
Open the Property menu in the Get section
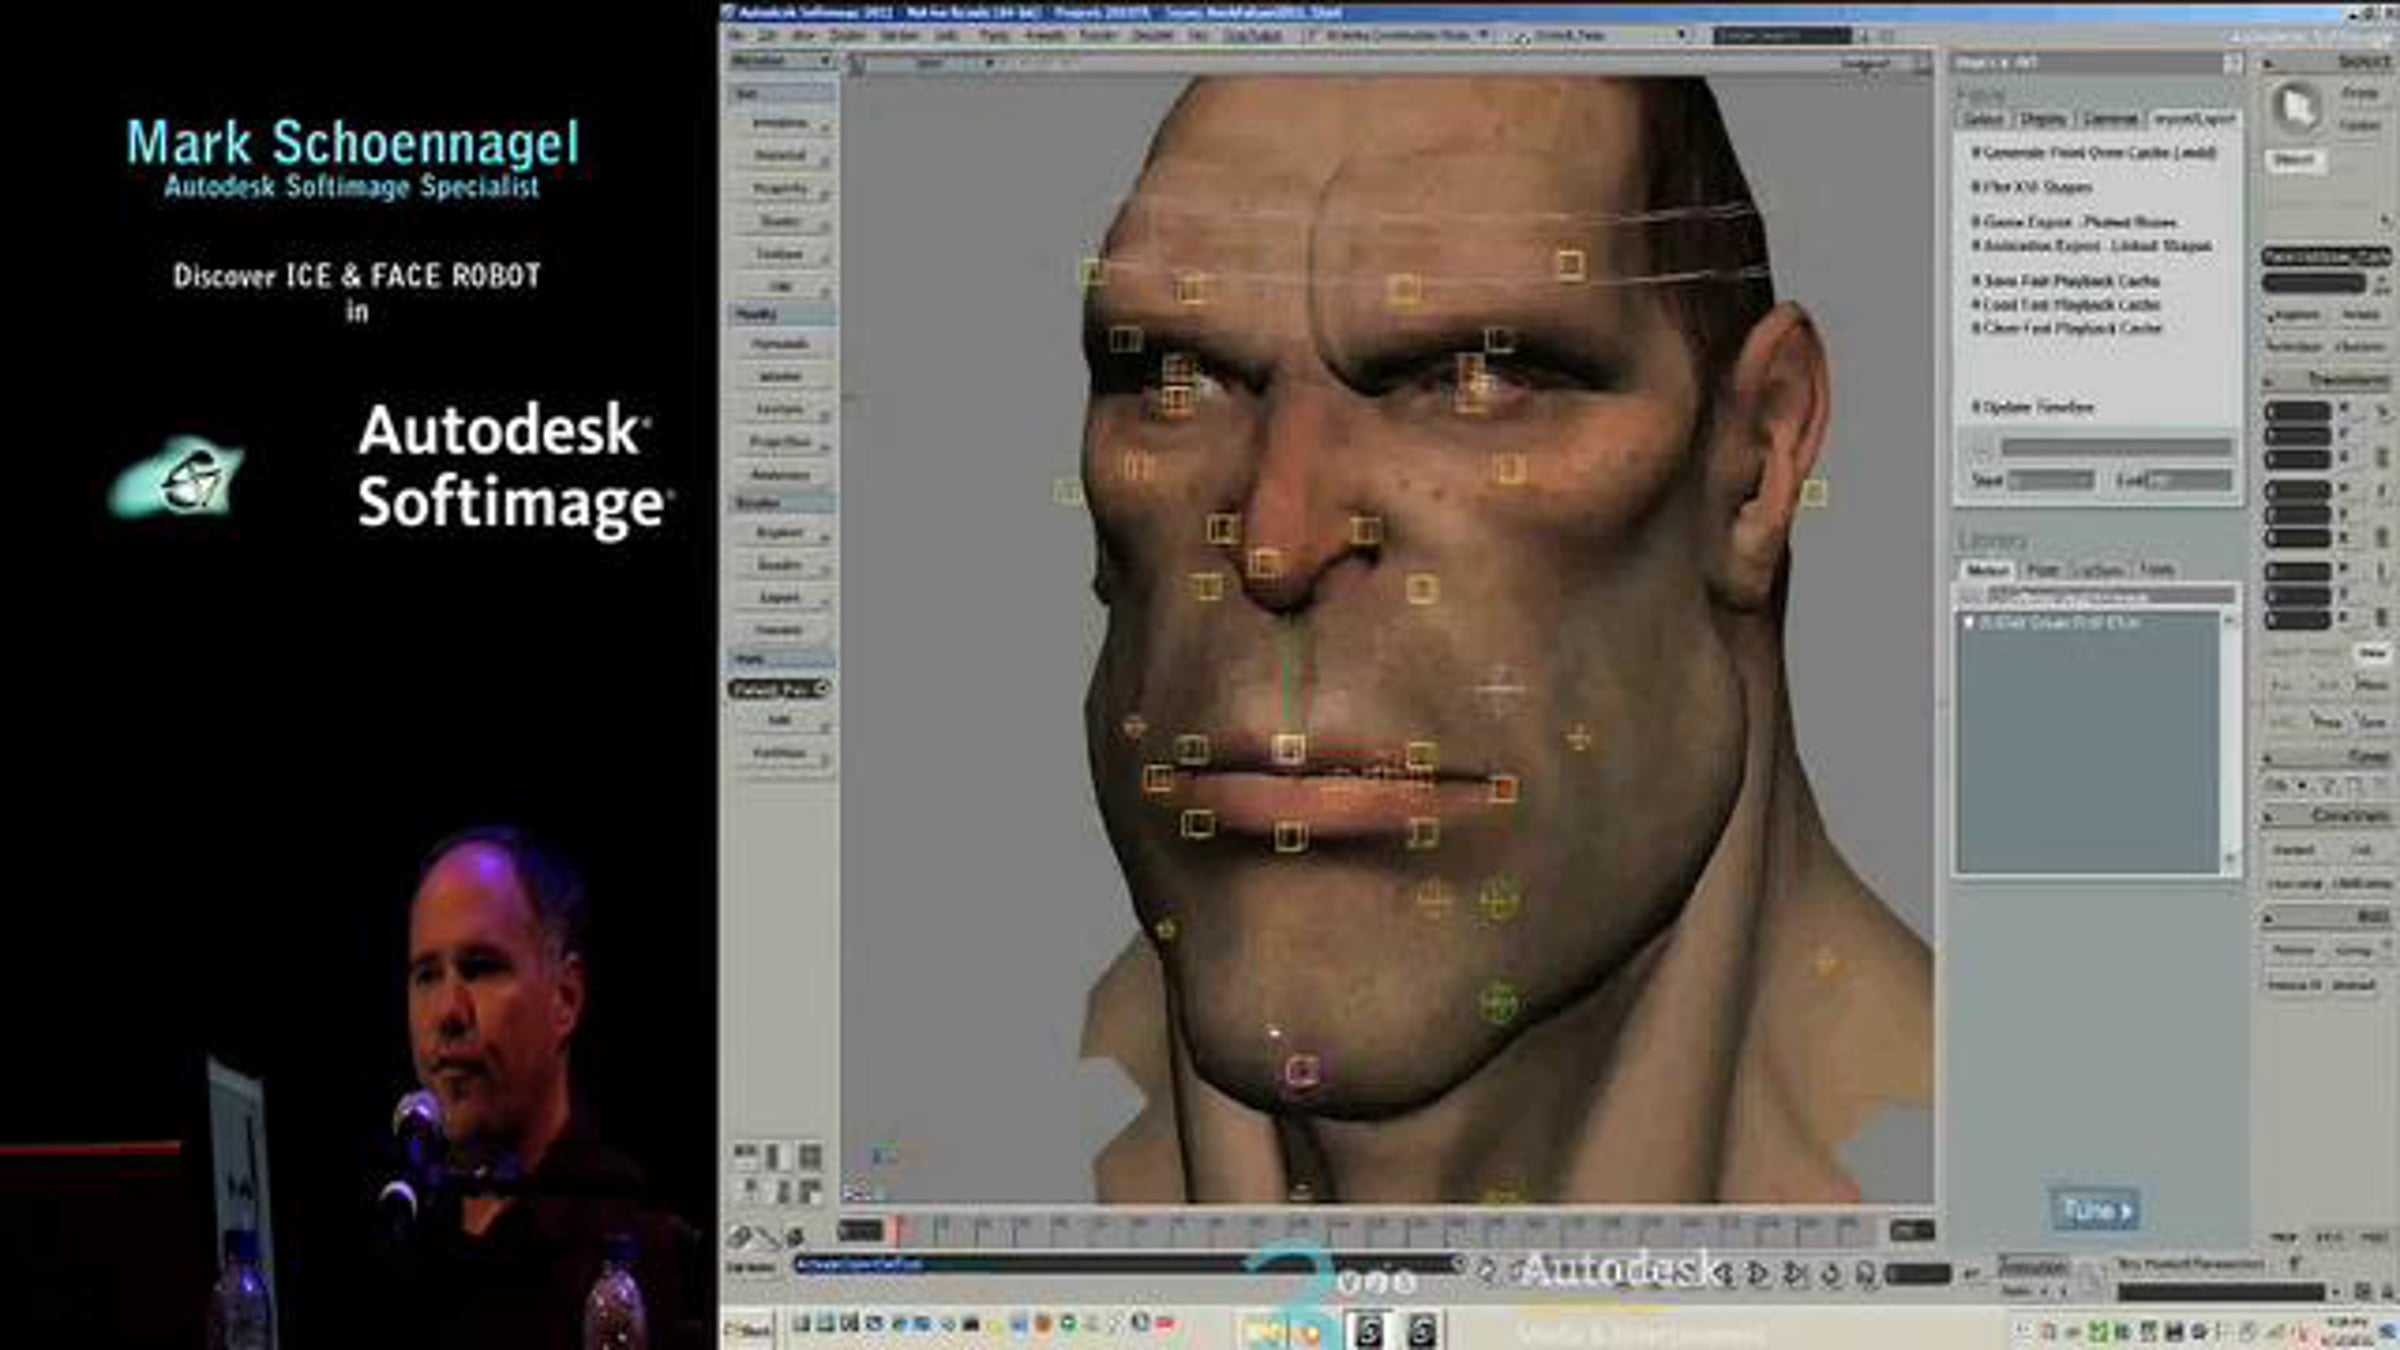(x=782, y=188)
